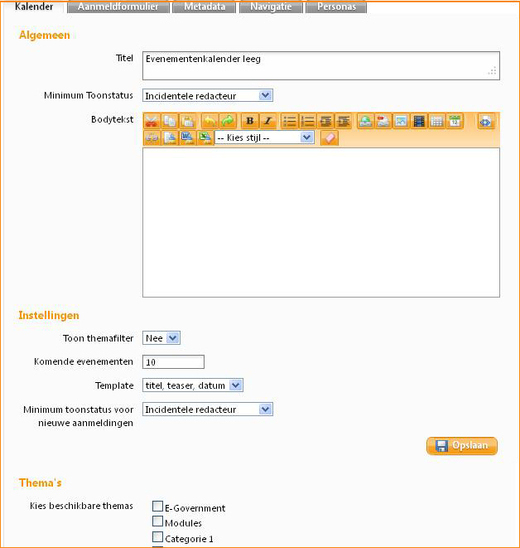Check the Categorie 1 checkbox
The image size is (520, 548).
pyautogui.click(x=158, y=536)
